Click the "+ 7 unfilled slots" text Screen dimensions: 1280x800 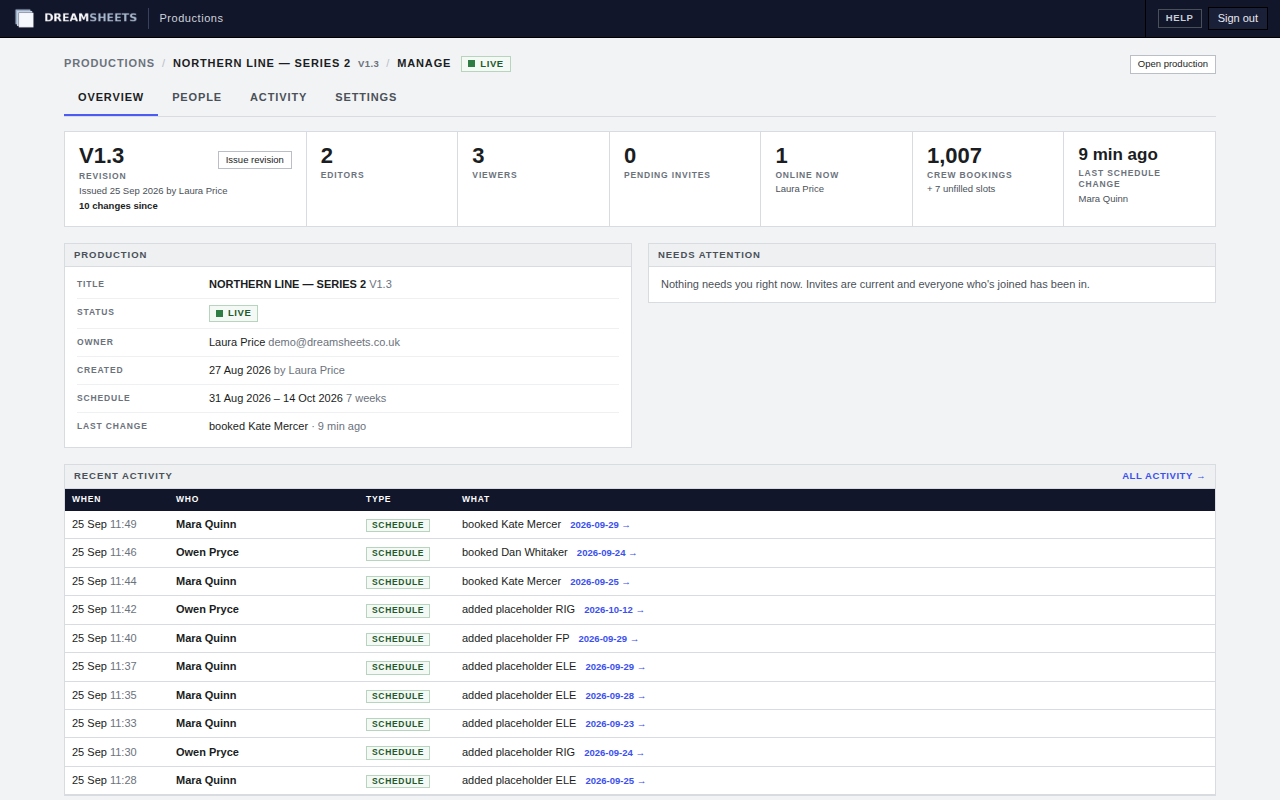pos(961,189)
